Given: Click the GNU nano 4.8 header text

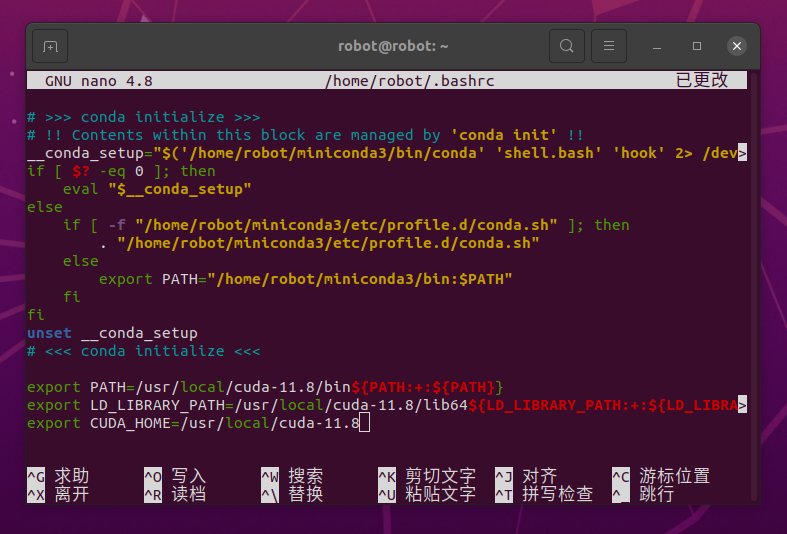Looking at the screenshot, I should tap(99, 81).
